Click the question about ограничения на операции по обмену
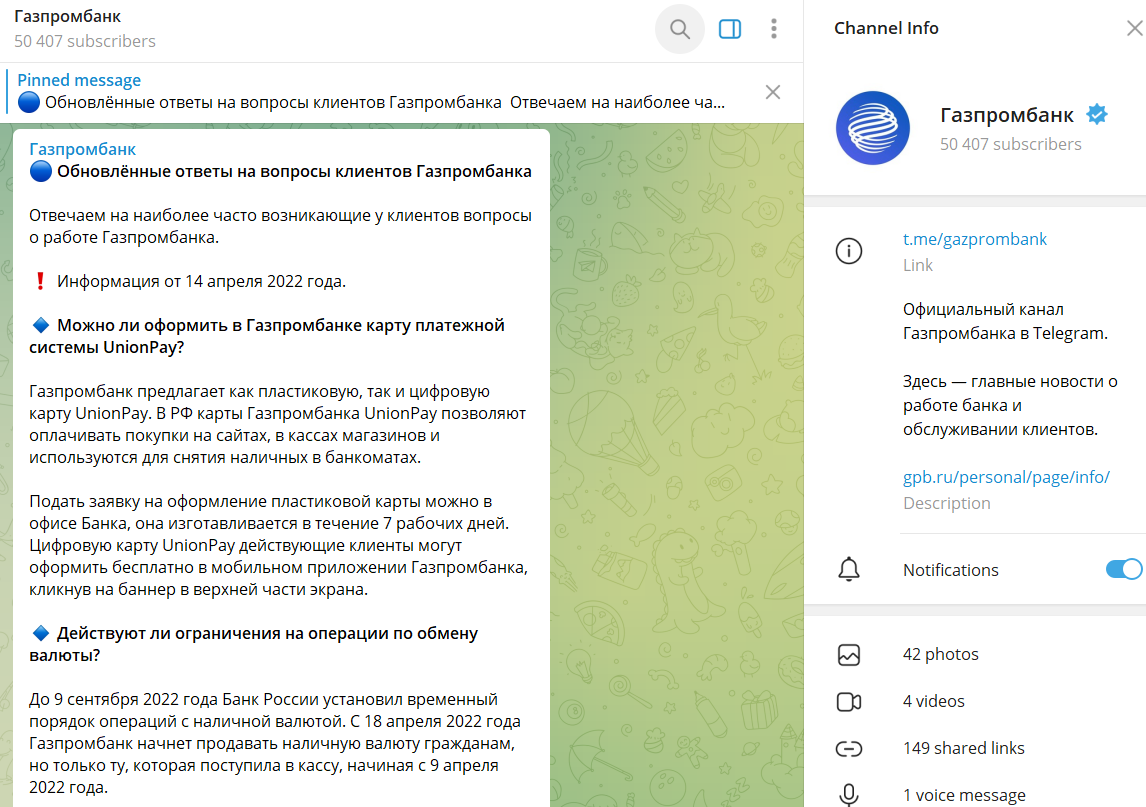Image resolution: width=1146 pixels, height=807 pixels. (x=254, y=644)
